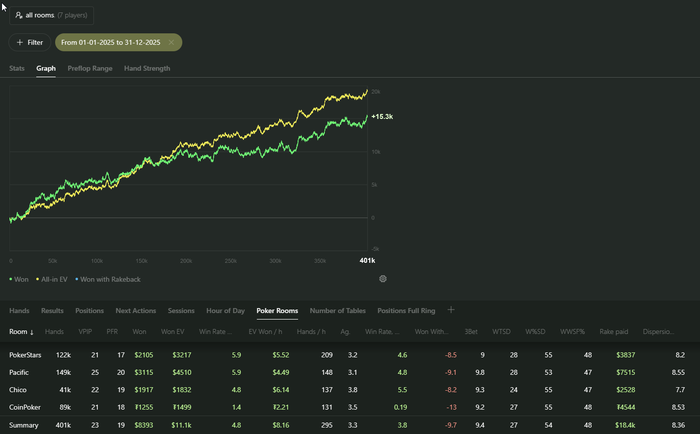Select the Graph tab

[46, 68]
